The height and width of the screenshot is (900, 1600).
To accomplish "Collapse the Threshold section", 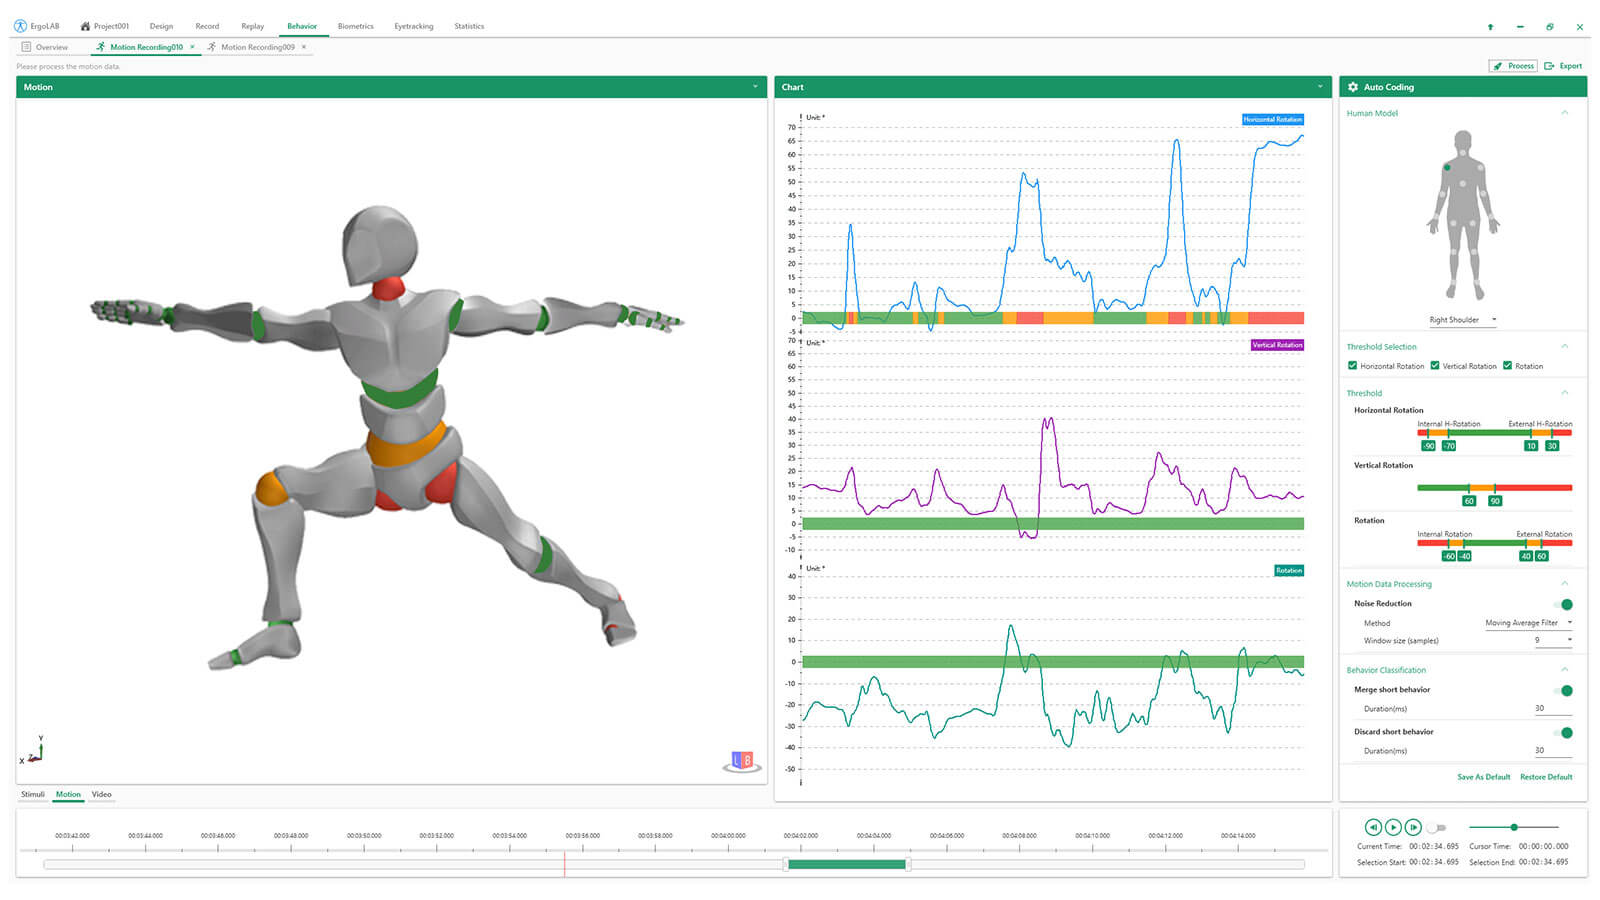I will click(1565, 393).
